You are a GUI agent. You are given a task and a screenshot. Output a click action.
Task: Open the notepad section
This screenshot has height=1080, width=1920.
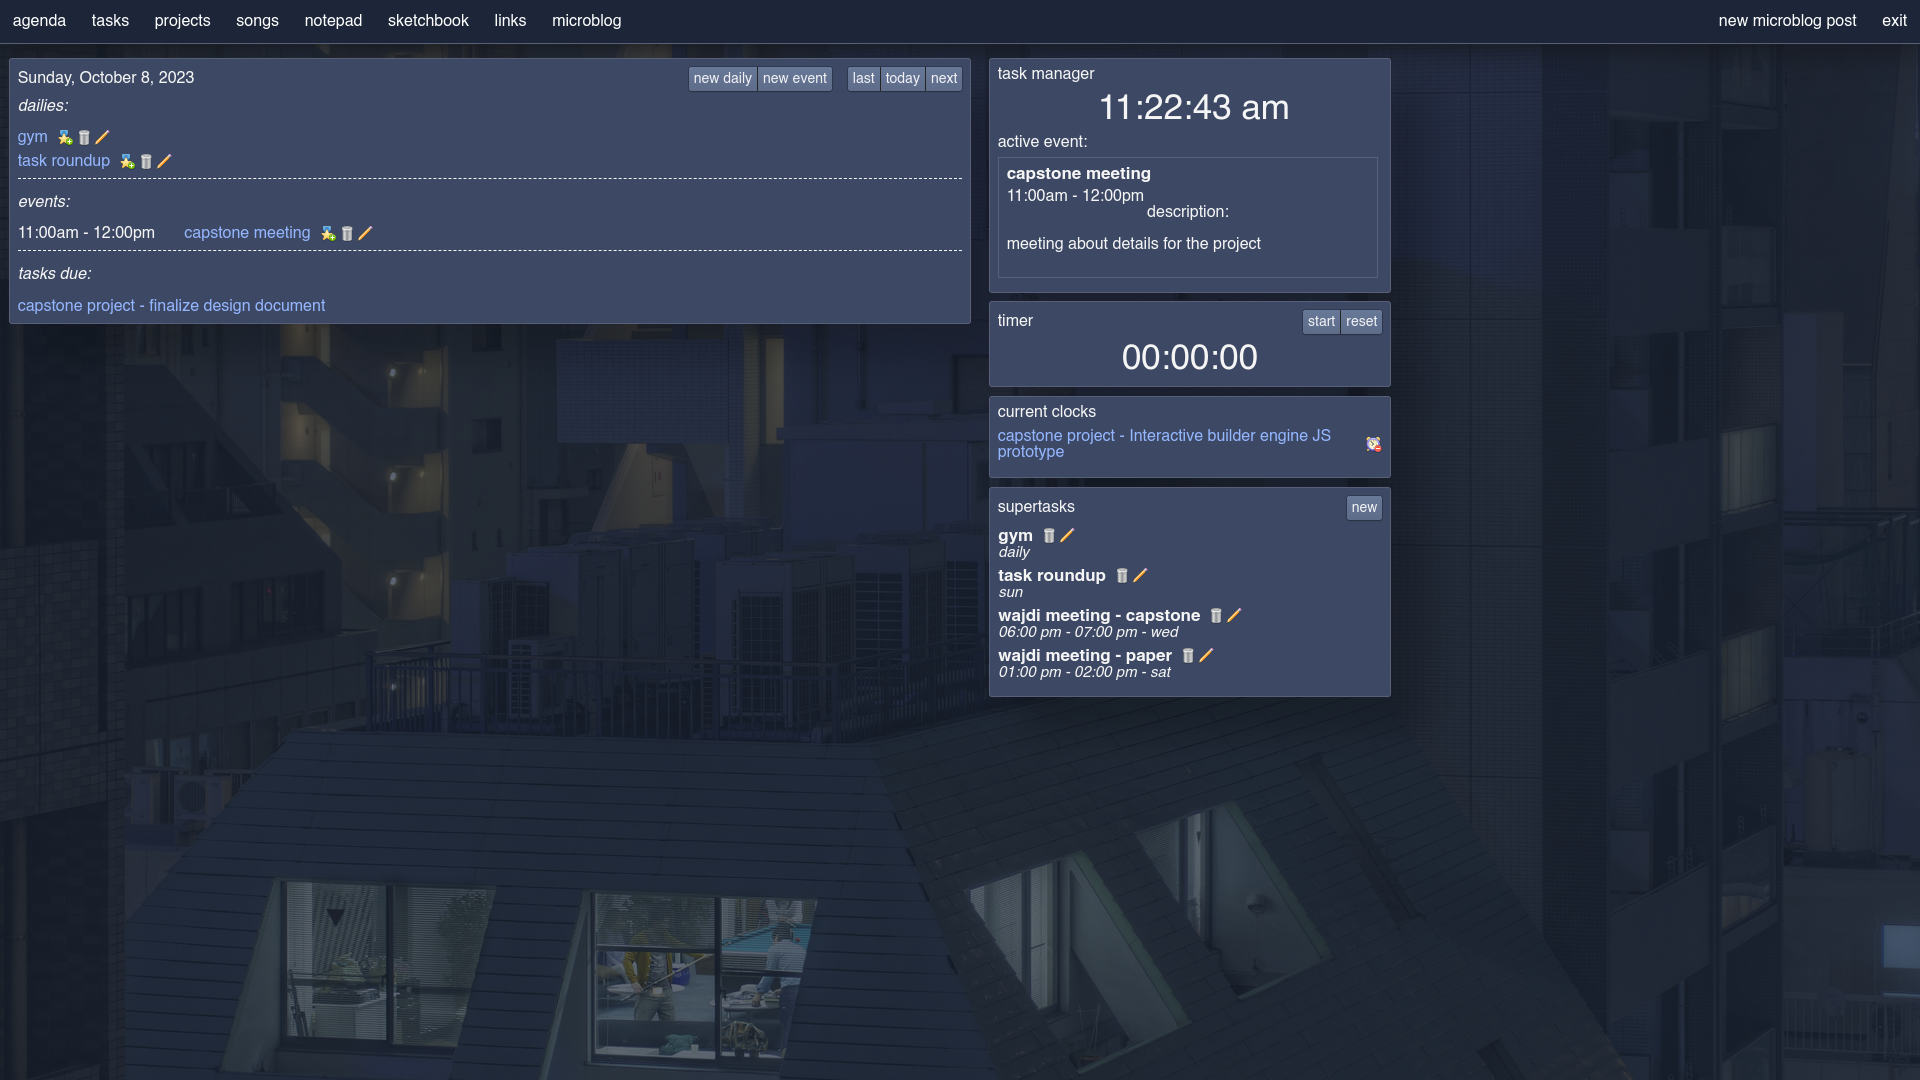(x=333, y=21)
